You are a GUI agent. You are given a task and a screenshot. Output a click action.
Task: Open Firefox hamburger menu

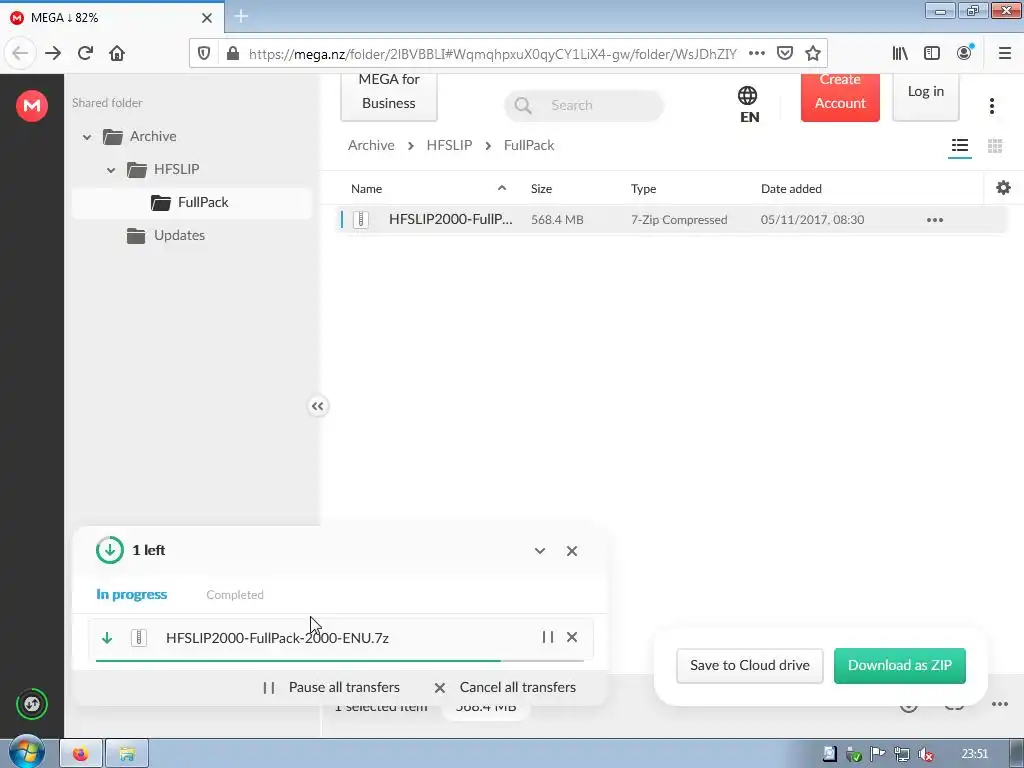click(x=1004, y=53)
